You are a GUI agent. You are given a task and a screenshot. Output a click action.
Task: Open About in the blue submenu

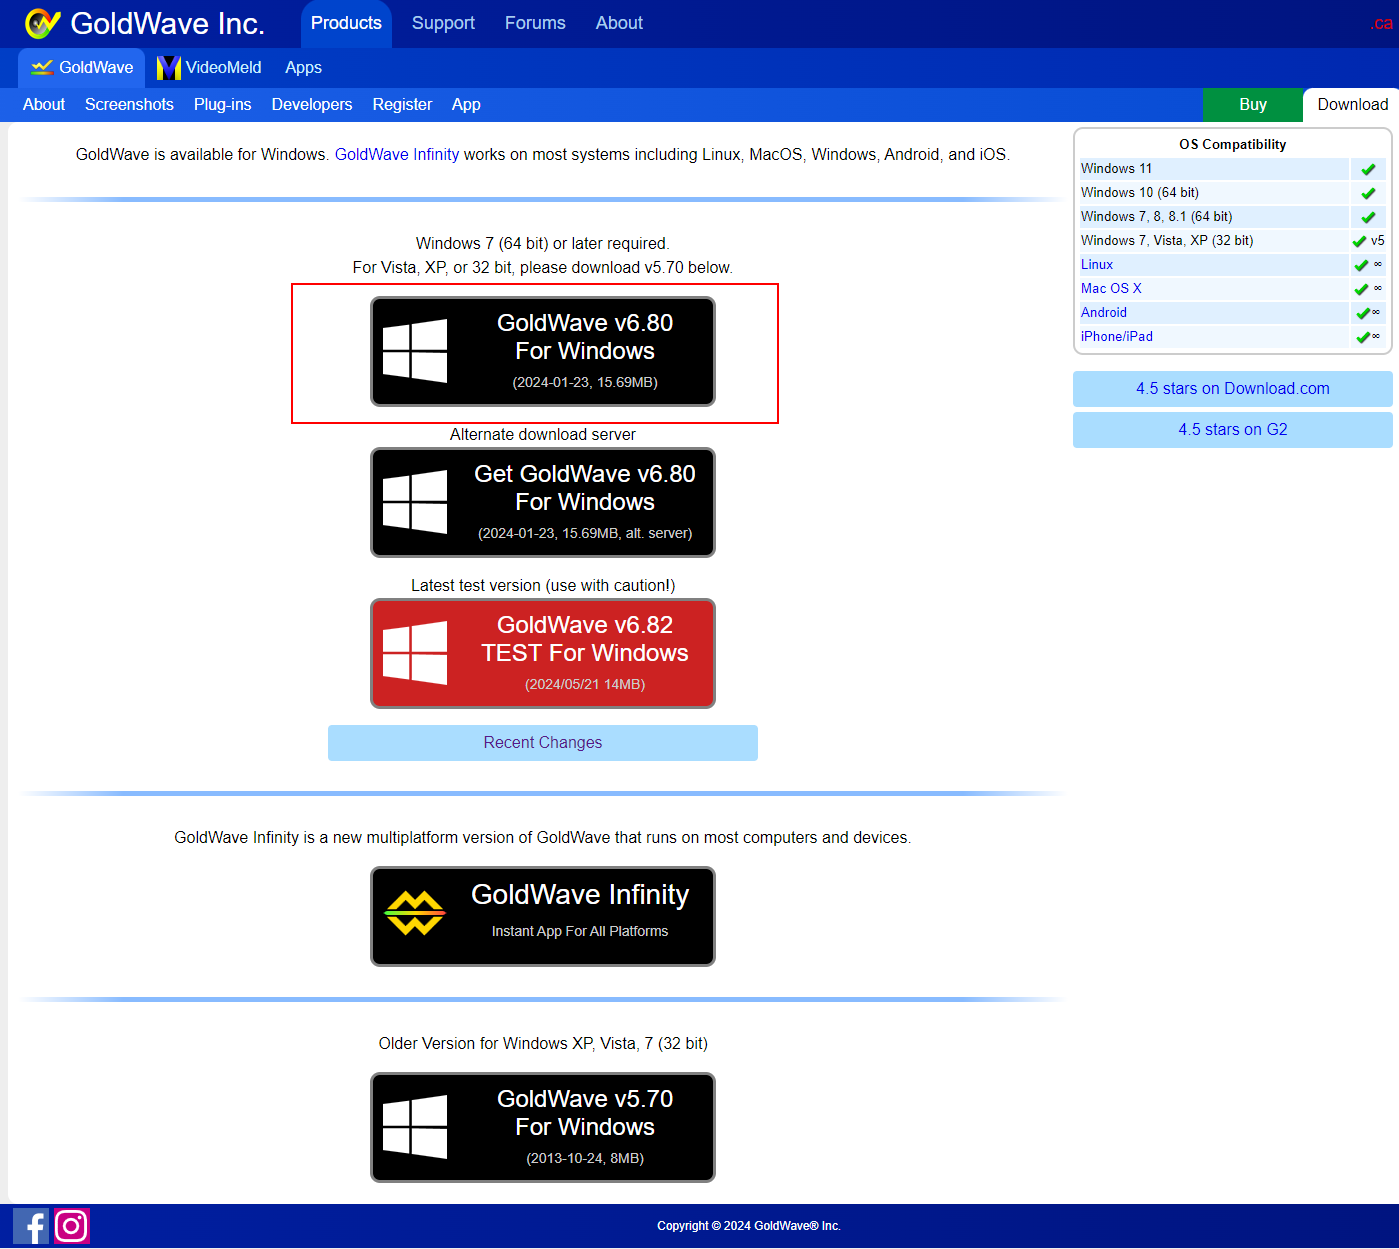click(x=44, y=105)
